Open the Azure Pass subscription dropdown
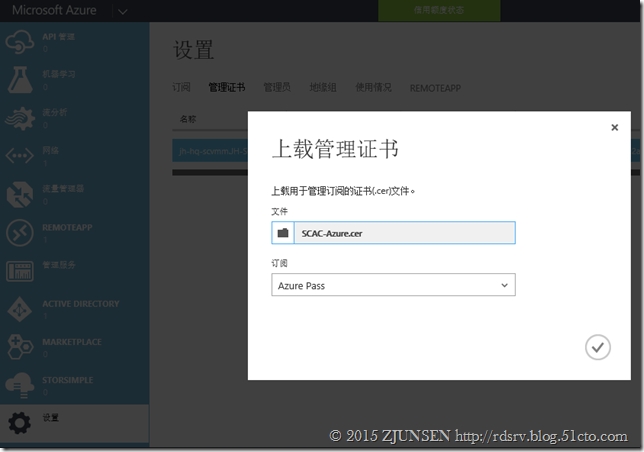 [x=393, y=285]
